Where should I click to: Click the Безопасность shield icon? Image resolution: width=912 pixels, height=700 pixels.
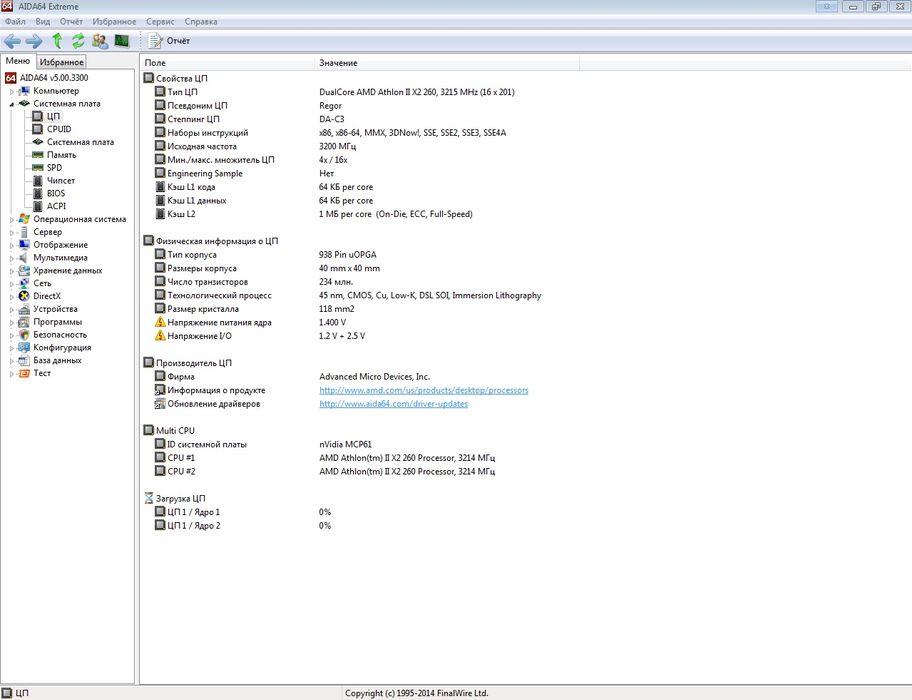click(x=24, y=335)
